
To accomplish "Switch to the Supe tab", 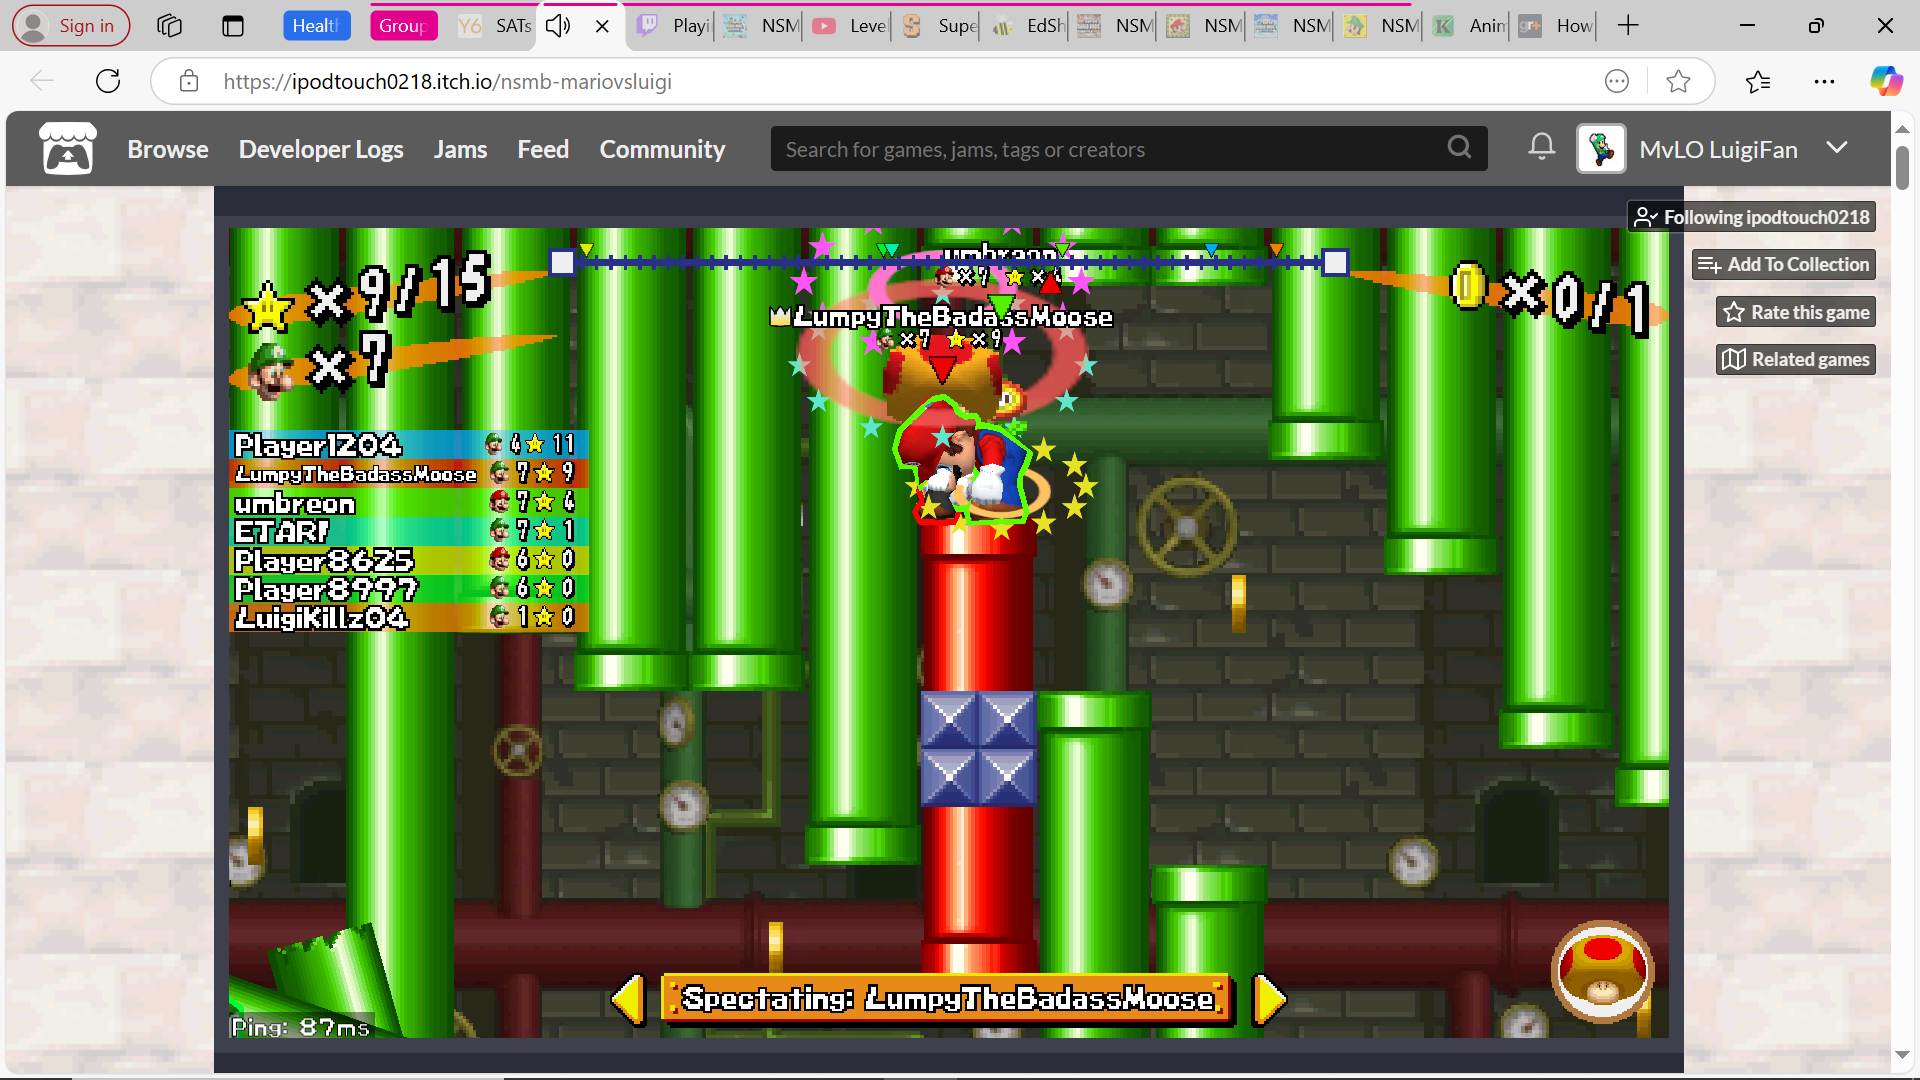I will (938, 26).
